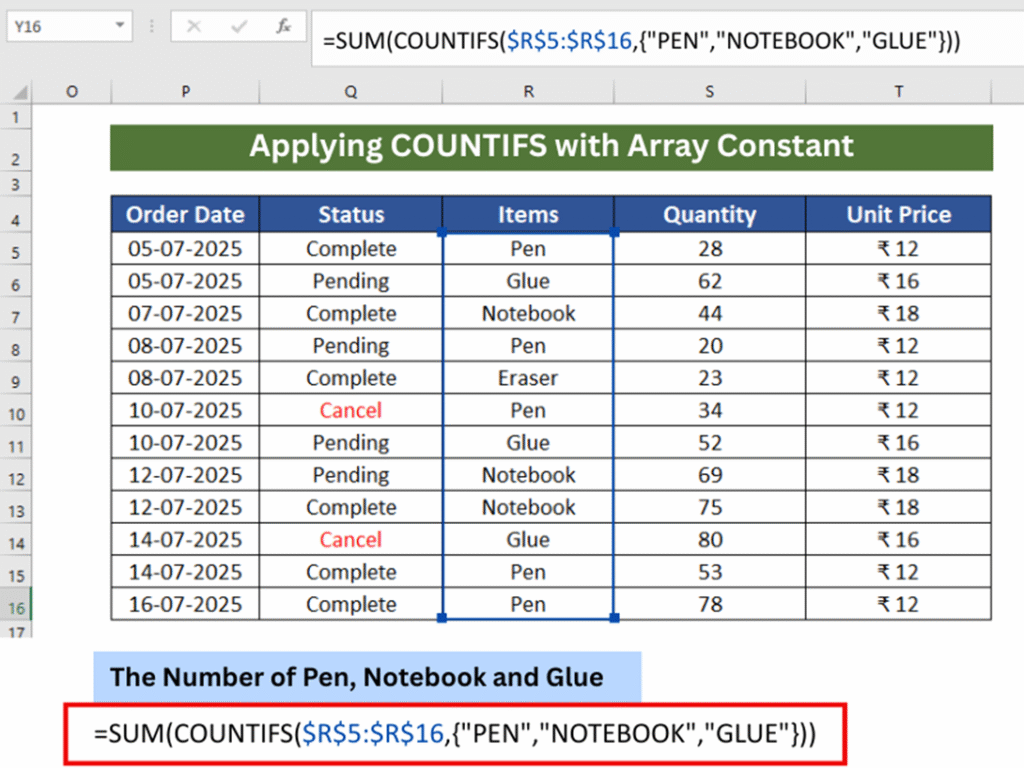
Task: Click the date cell 16-07-2025
Action: (185, 605)
